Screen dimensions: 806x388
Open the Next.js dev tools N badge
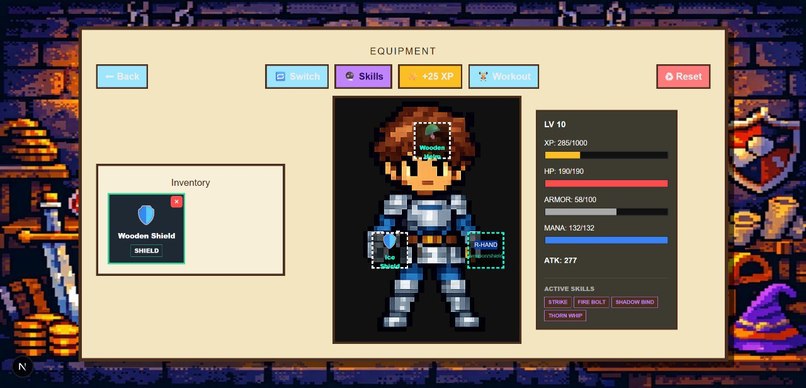point(22,367)
